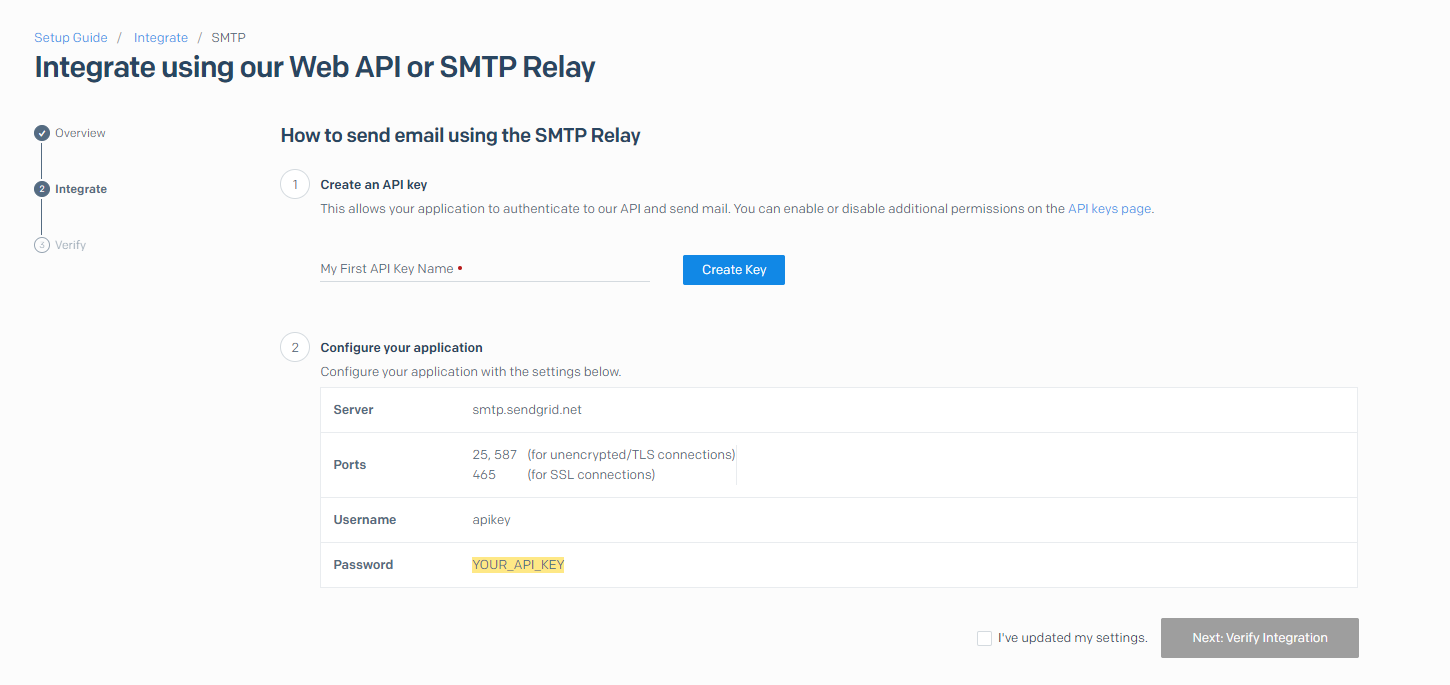Select the Integrate step number icon
The image size is (1450, 685).
(42, 189)
